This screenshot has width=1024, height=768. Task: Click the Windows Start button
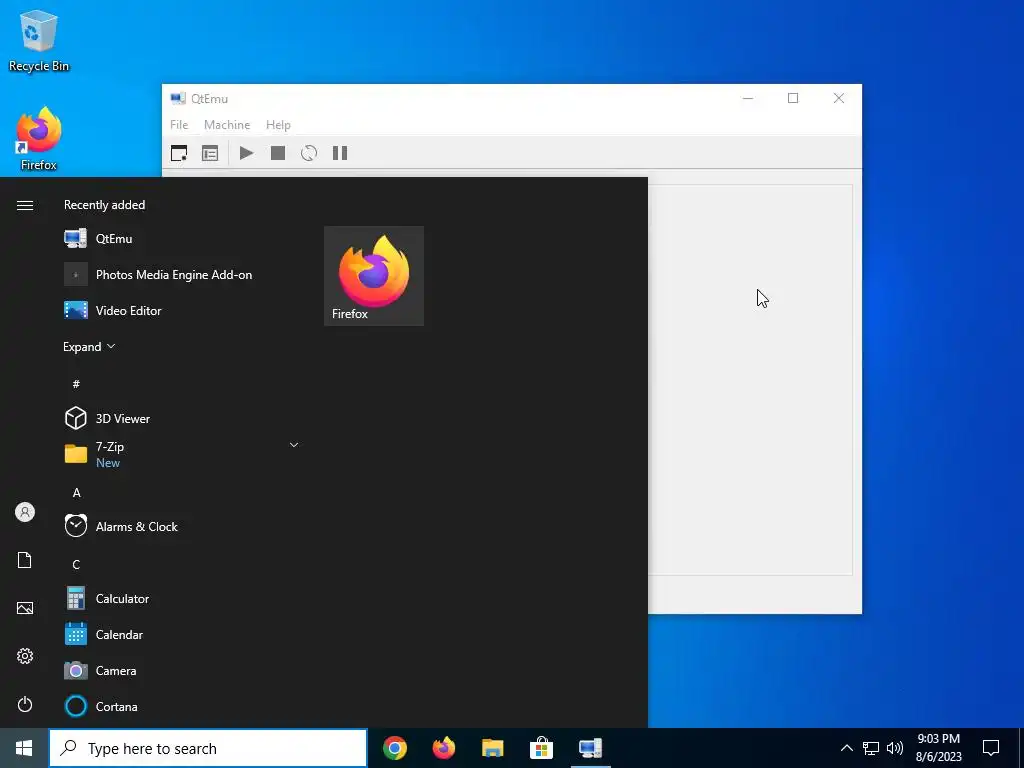tap(24, 748)
